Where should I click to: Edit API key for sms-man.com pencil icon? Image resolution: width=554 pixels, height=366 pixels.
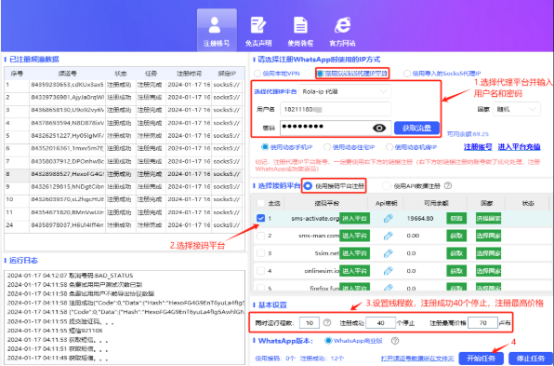click(x=388, y=236)
